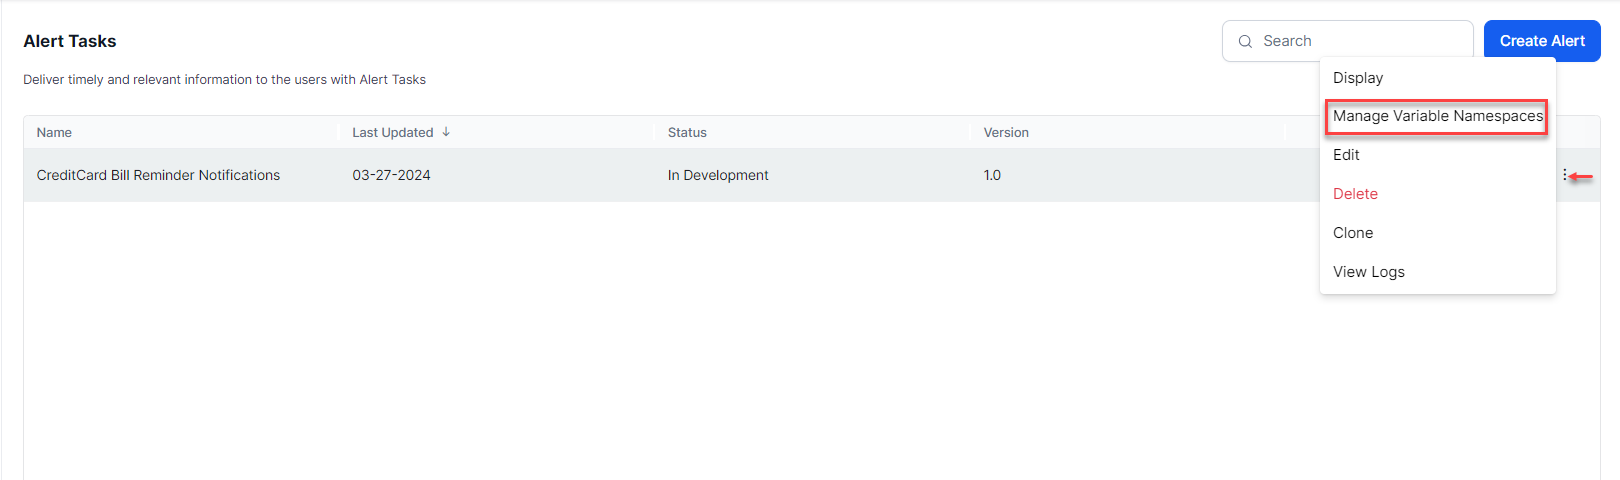1620x480 pixels.
Task: Open CreditCard Bill Reminder Notifications alert
Action: coord(158,175)
